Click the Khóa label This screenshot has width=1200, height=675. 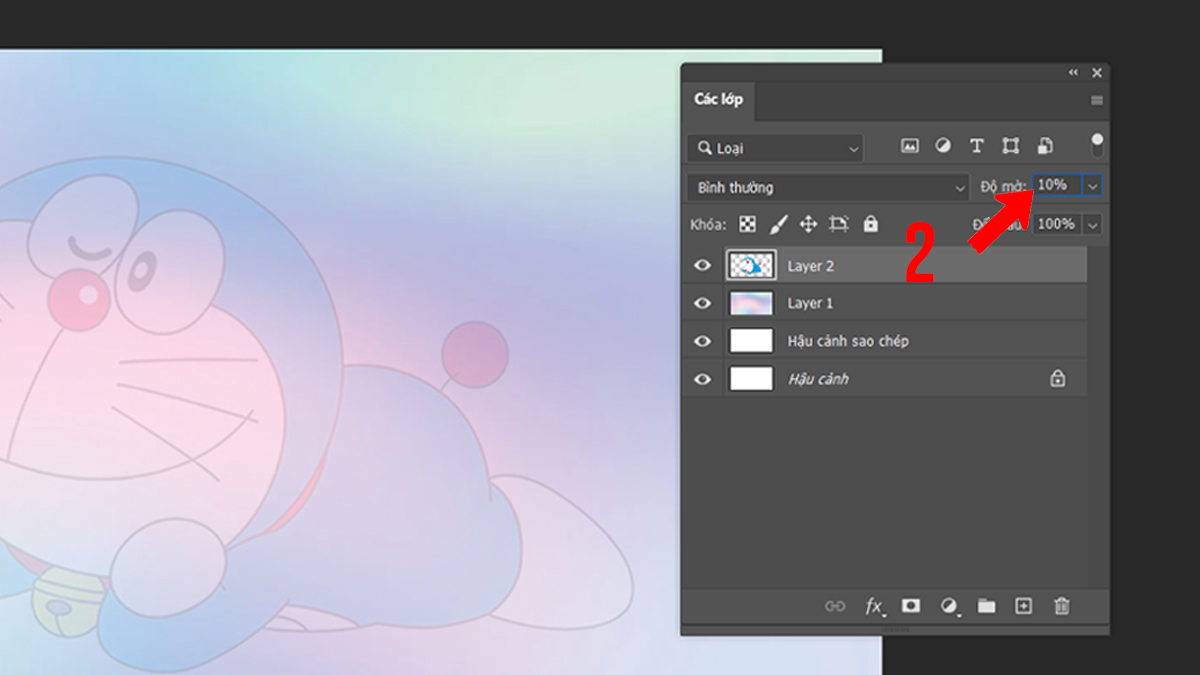[709, 224]
